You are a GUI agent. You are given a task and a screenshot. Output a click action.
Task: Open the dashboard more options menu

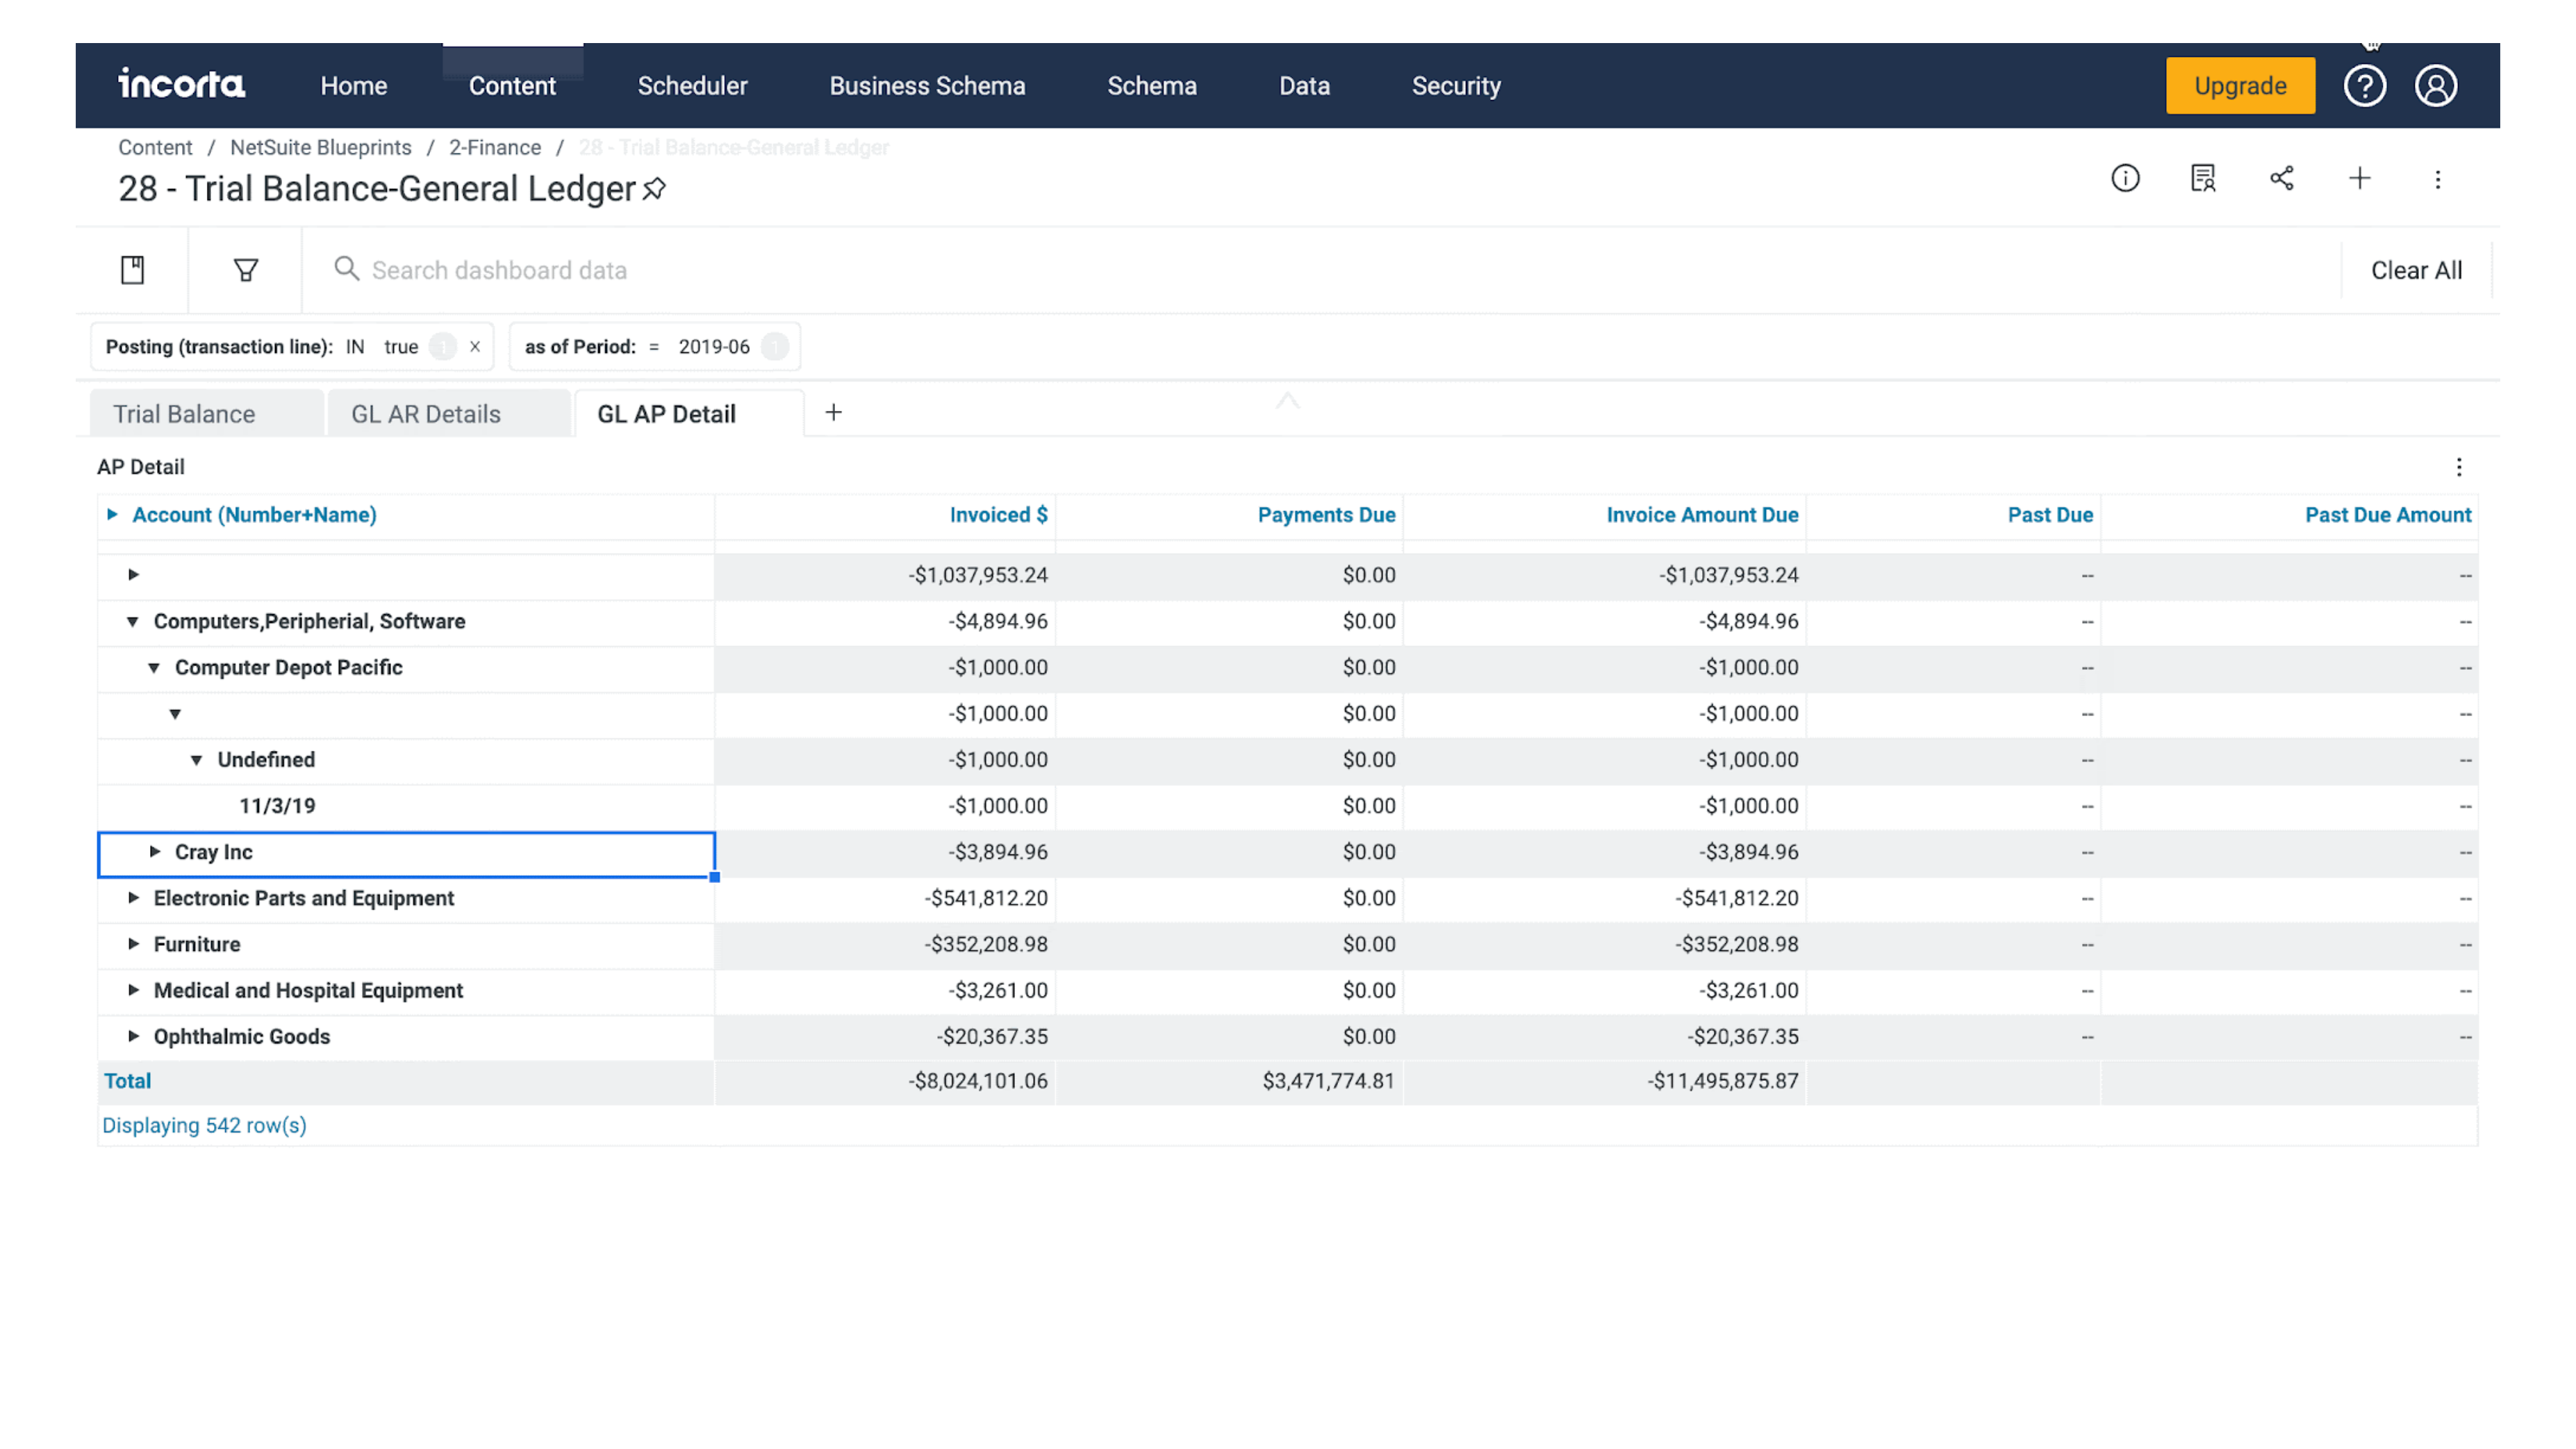point(2437,179)
